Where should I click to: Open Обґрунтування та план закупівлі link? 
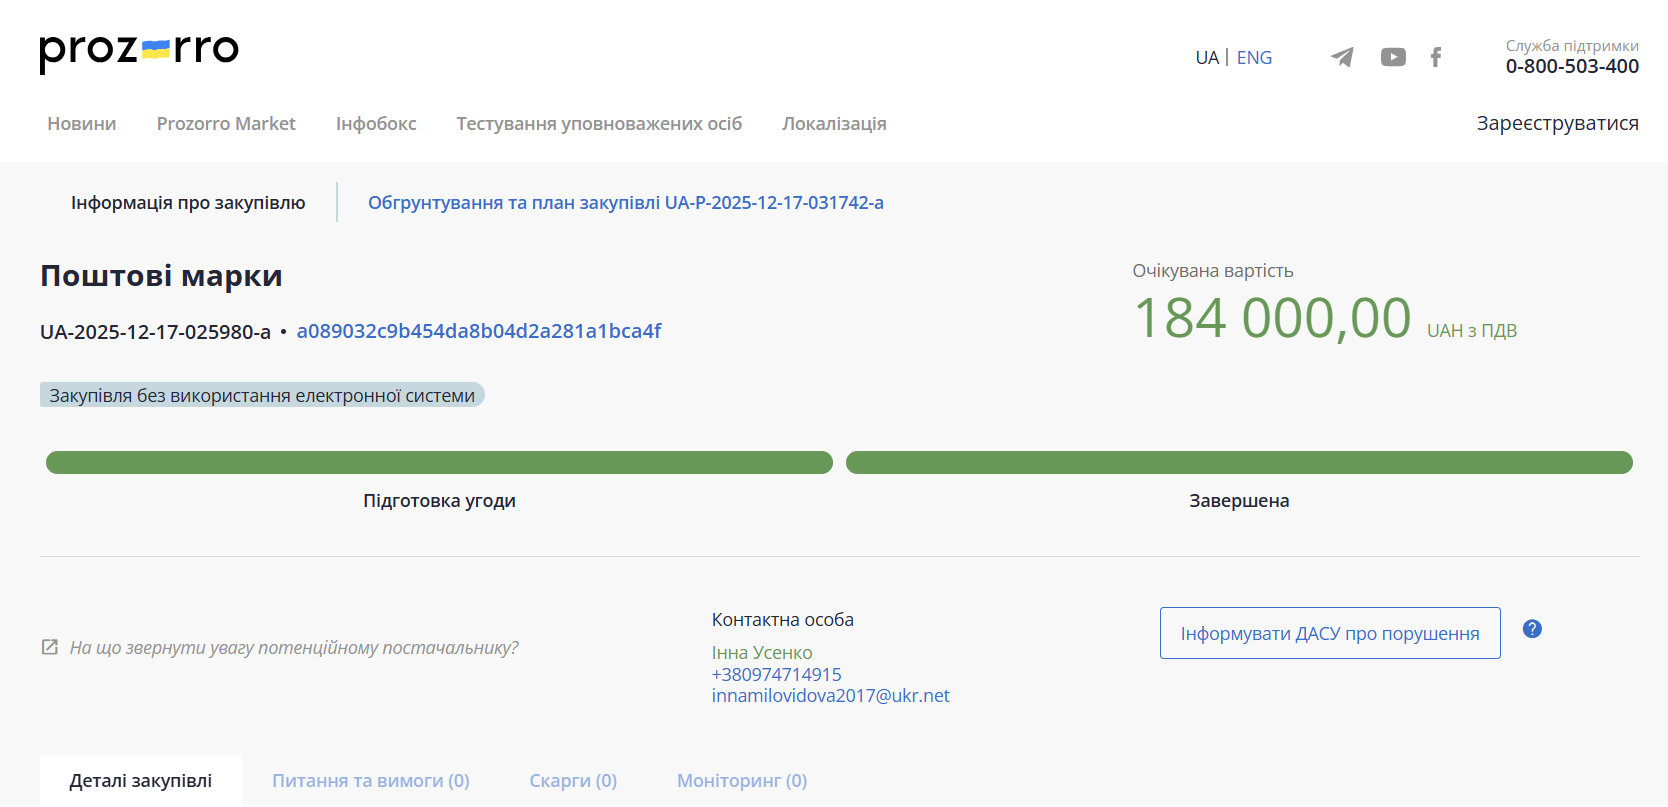(x=626, y=203)
